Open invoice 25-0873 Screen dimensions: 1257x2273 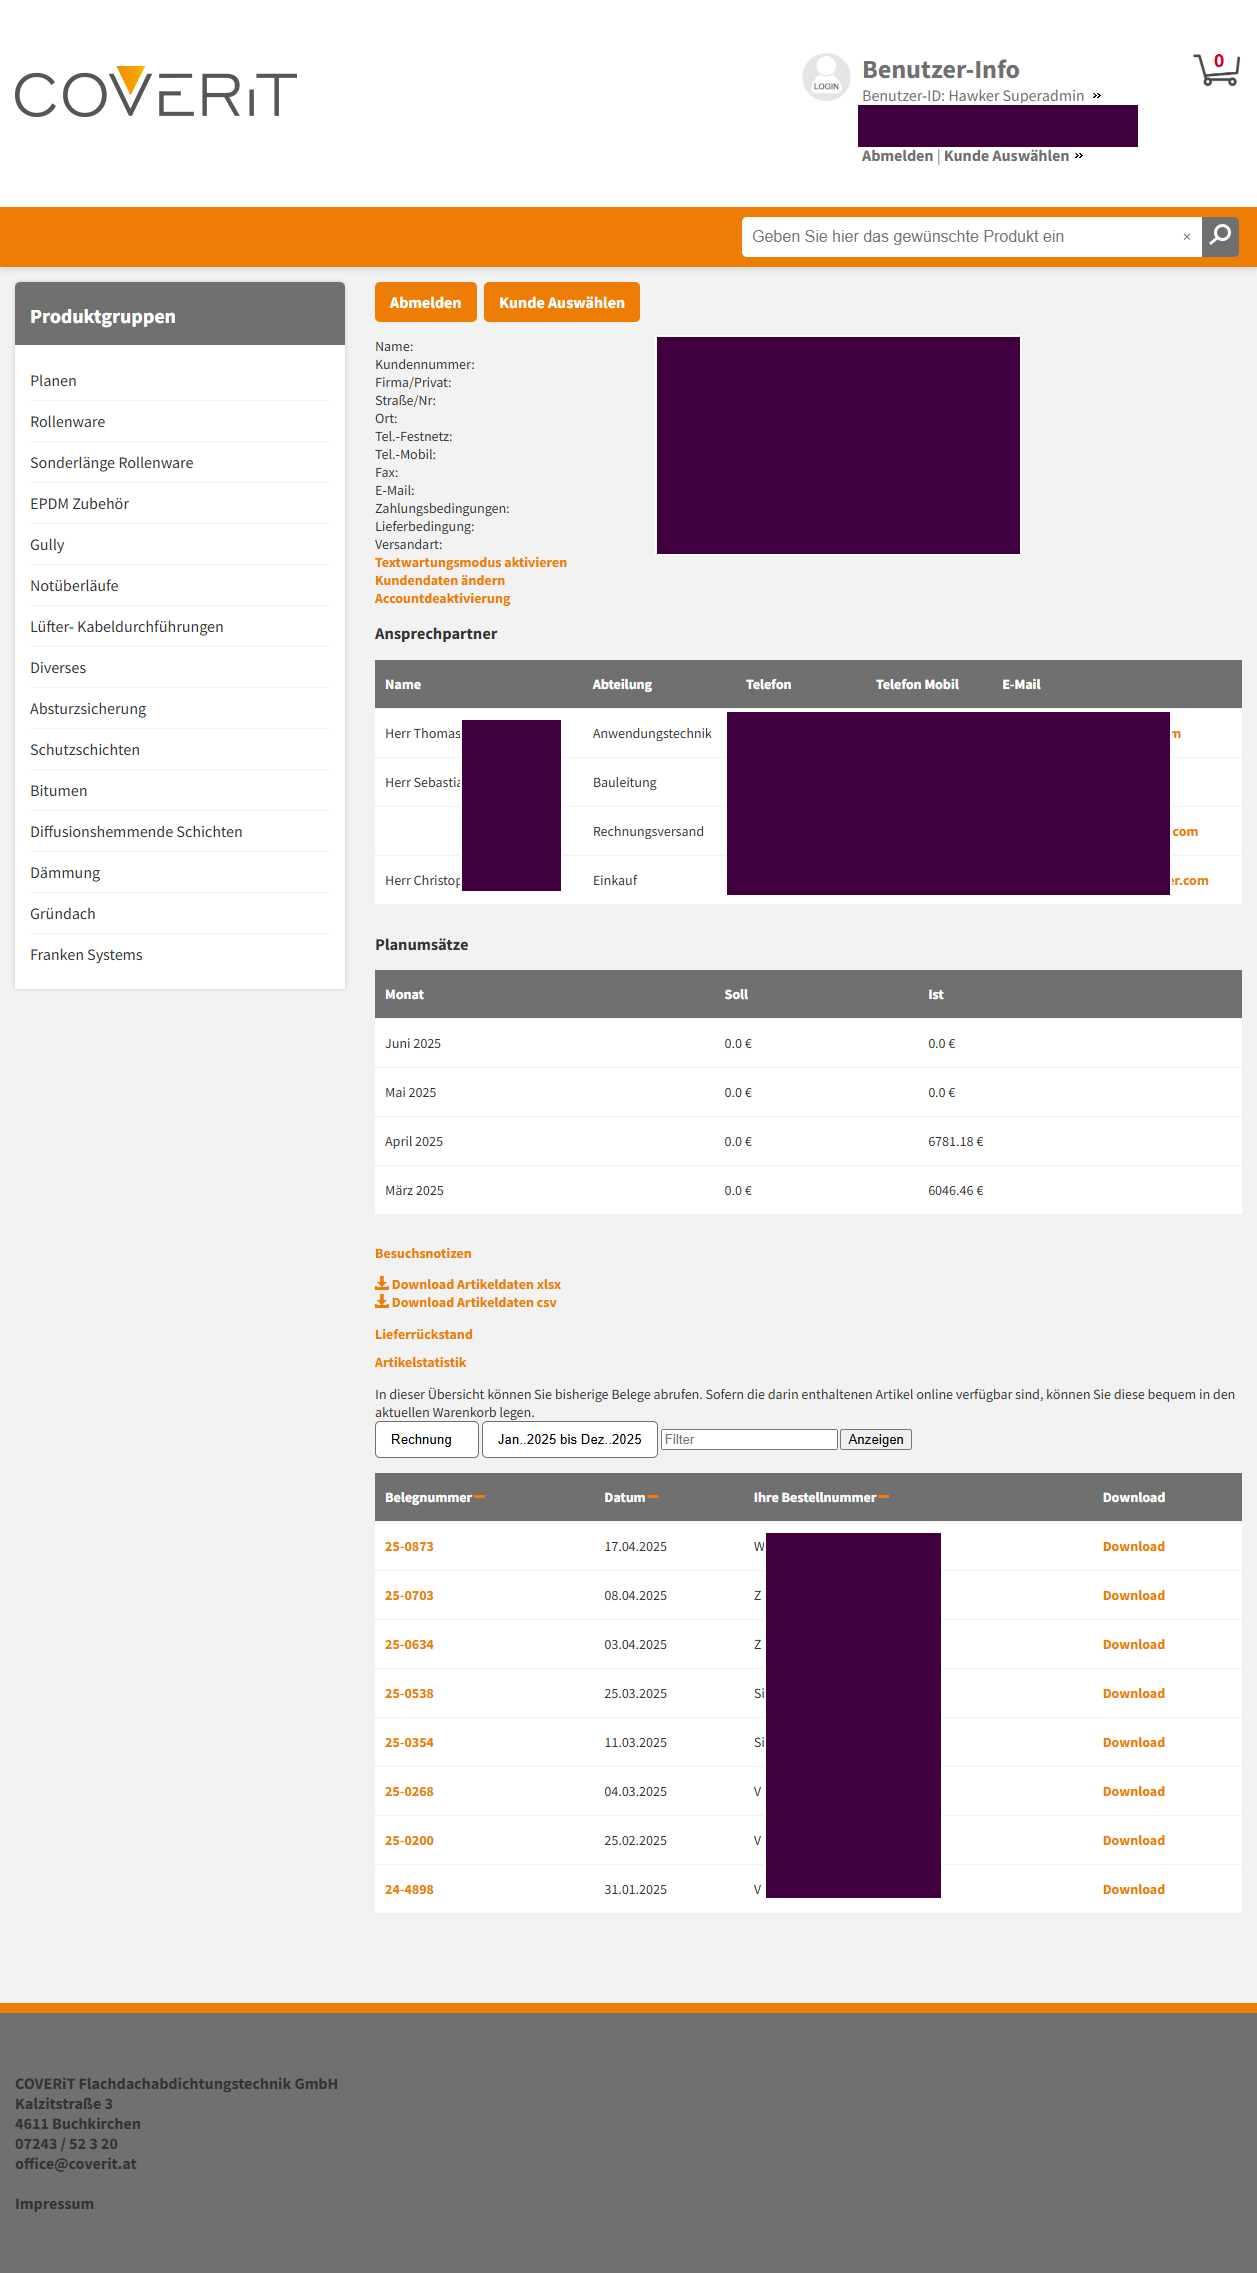click(409, 1547)
